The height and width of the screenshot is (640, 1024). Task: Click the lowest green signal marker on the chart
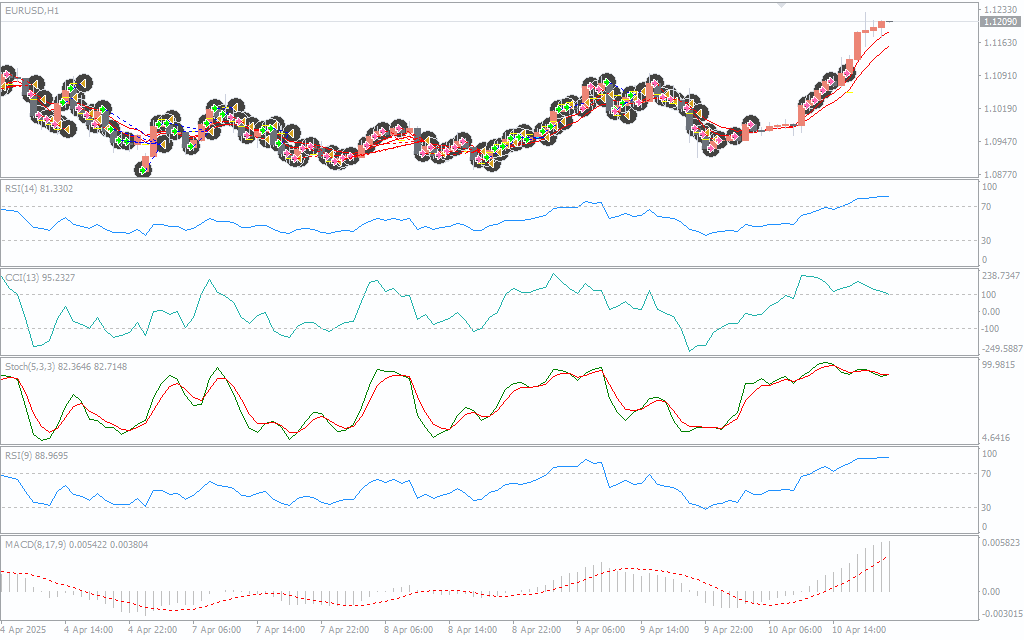tap(144, 170)
